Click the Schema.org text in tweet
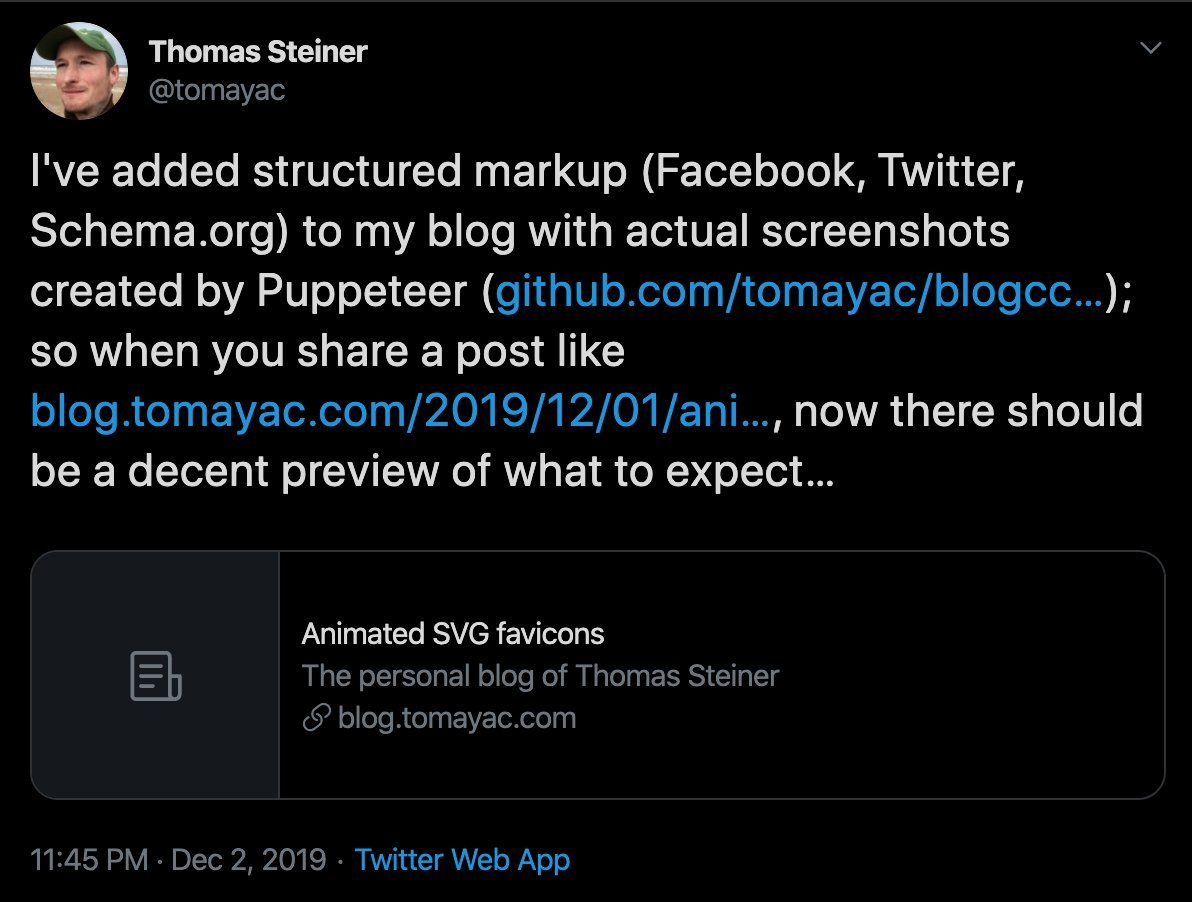The height and width of the screenshot is (902, 1192). 160,231
